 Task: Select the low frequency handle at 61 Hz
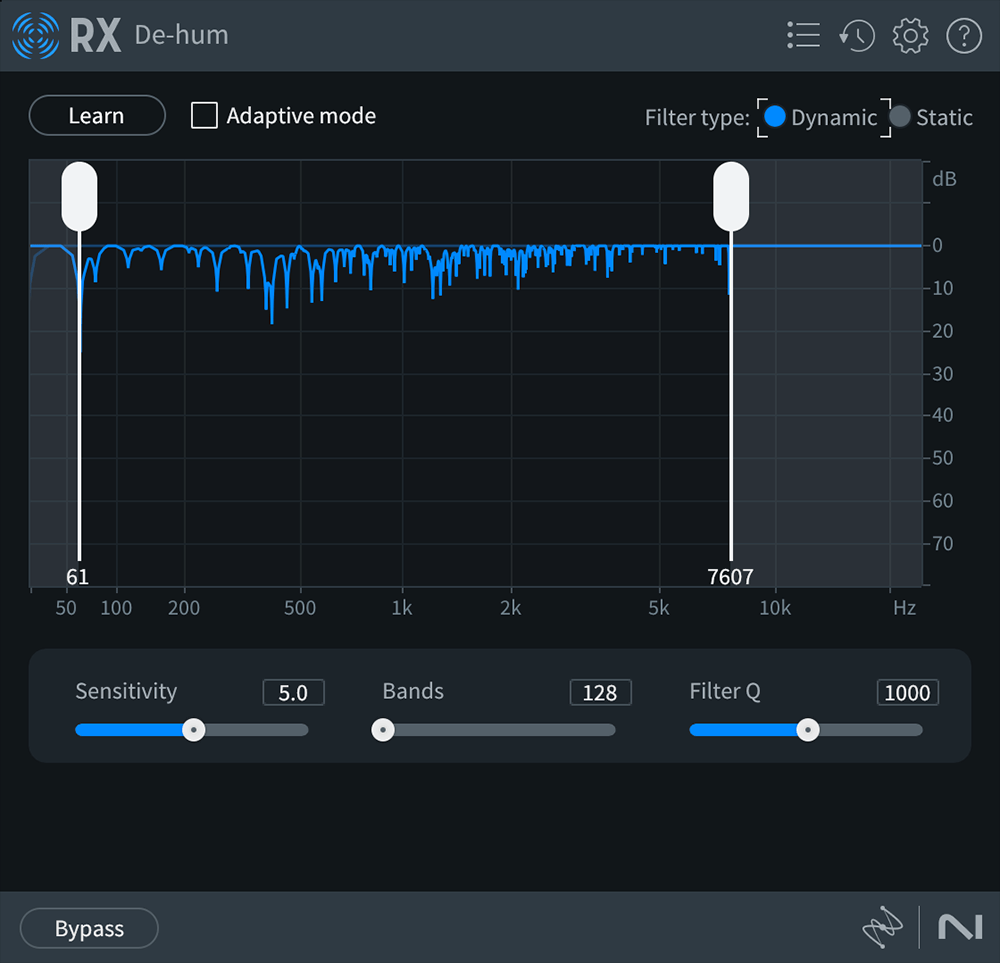coord(79,196)
